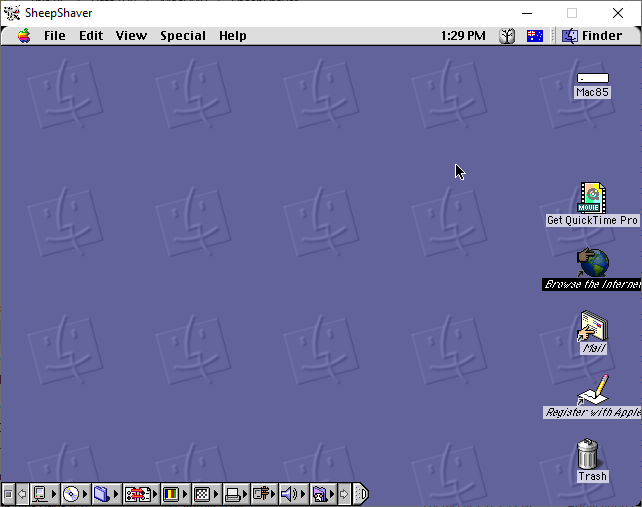The width and height of the screenshot is (642, 507).
Task: Open the View menu
Action: coord(131,36)
